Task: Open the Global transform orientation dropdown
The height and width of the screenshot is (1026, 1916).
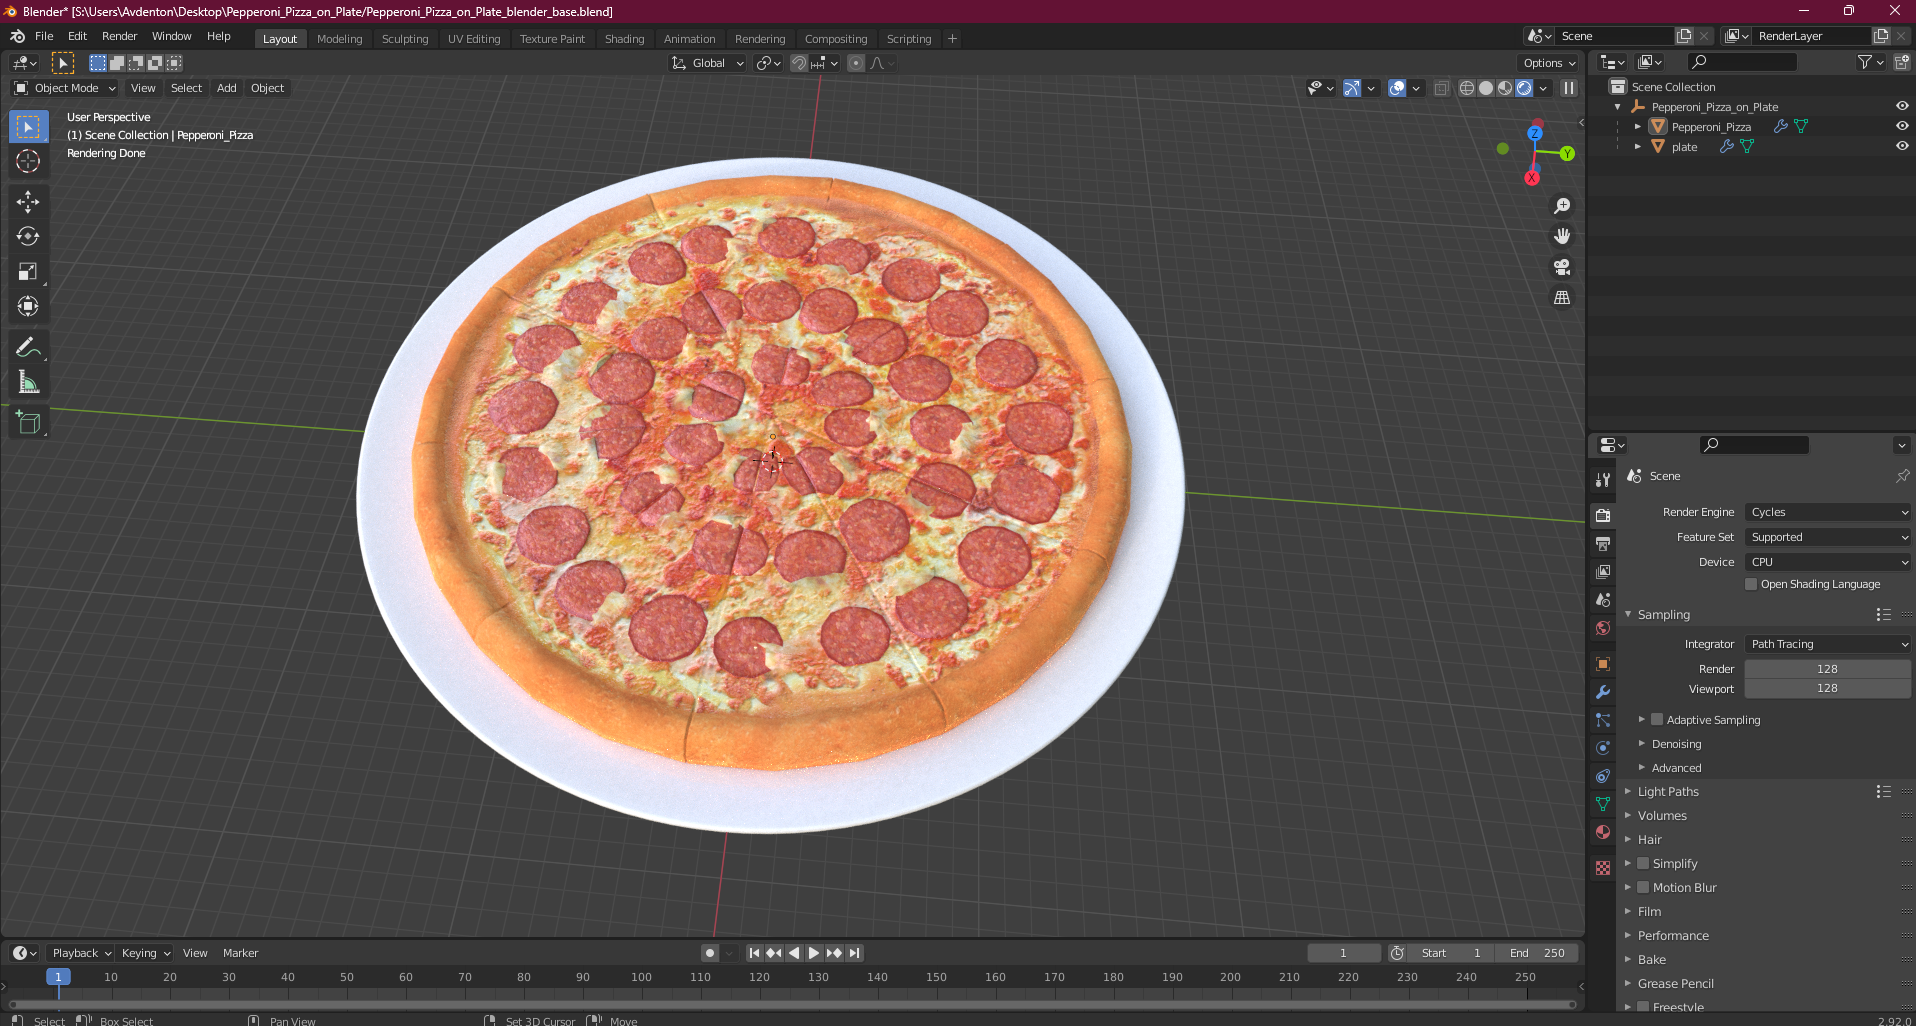Action: [708, 63]
